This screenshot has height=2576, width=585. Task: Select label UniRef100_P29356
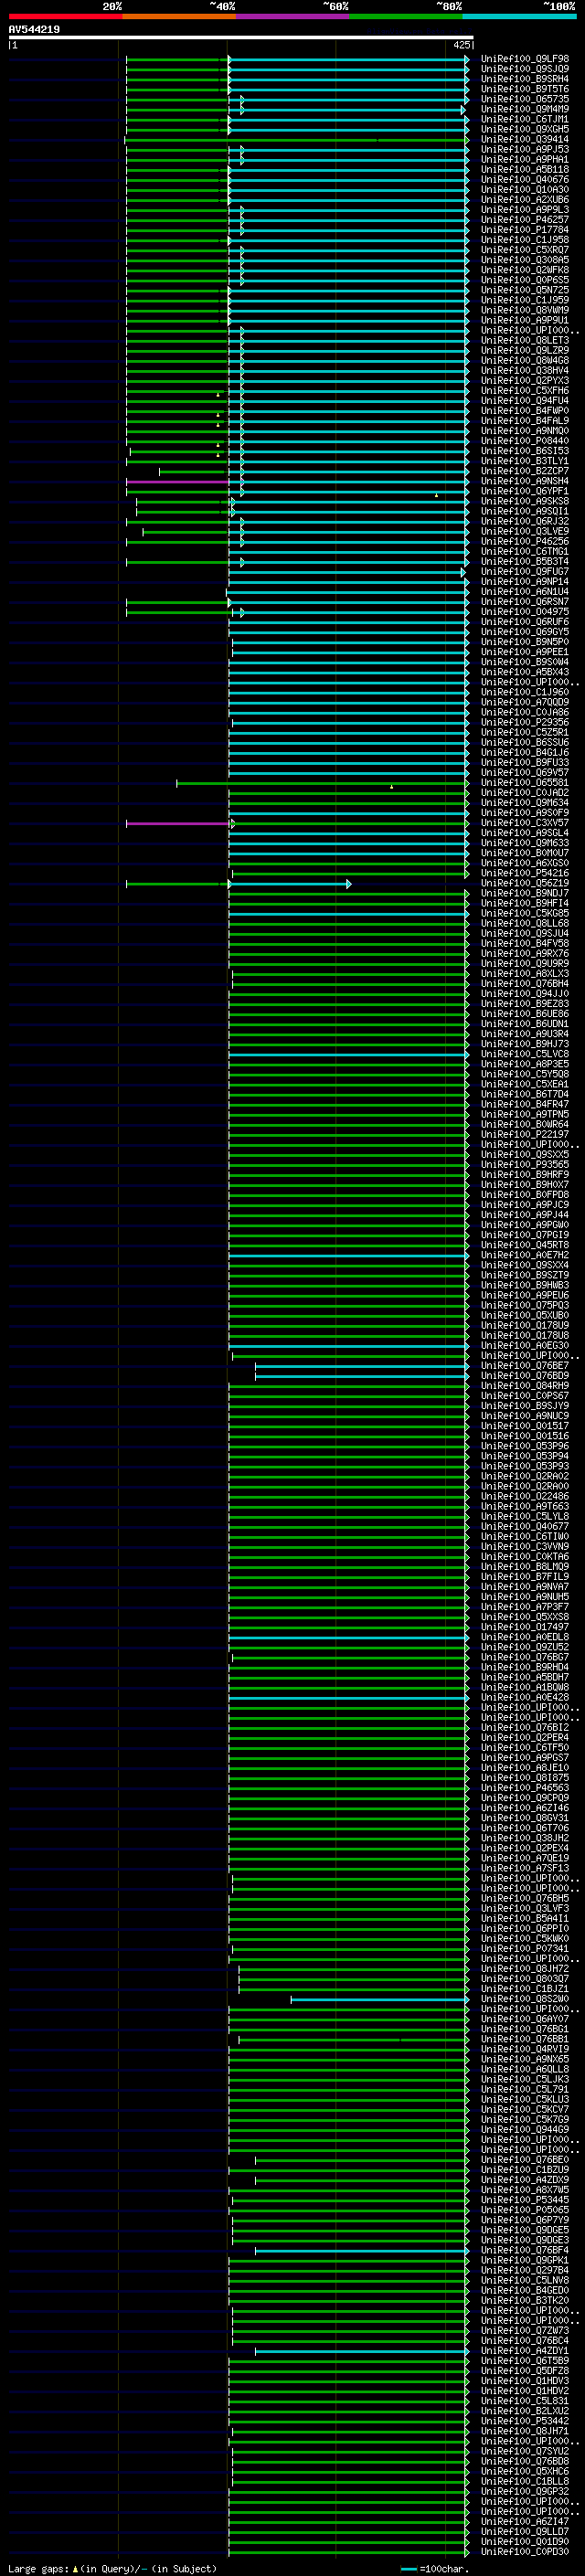pyautogui.click(x=525, y=722)
